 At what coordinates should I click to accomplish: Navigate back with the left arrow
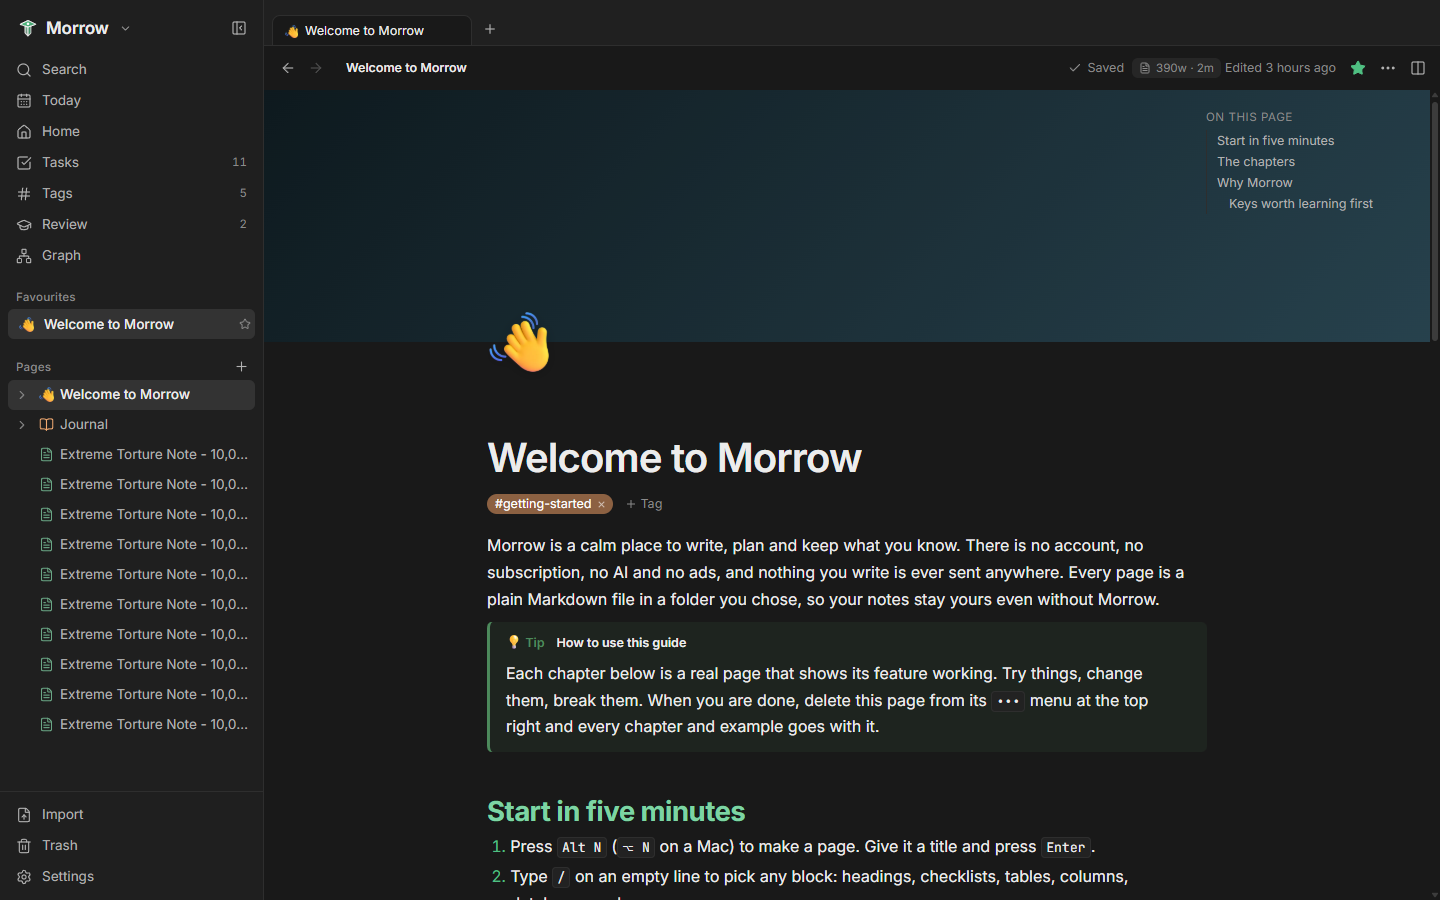288,68
